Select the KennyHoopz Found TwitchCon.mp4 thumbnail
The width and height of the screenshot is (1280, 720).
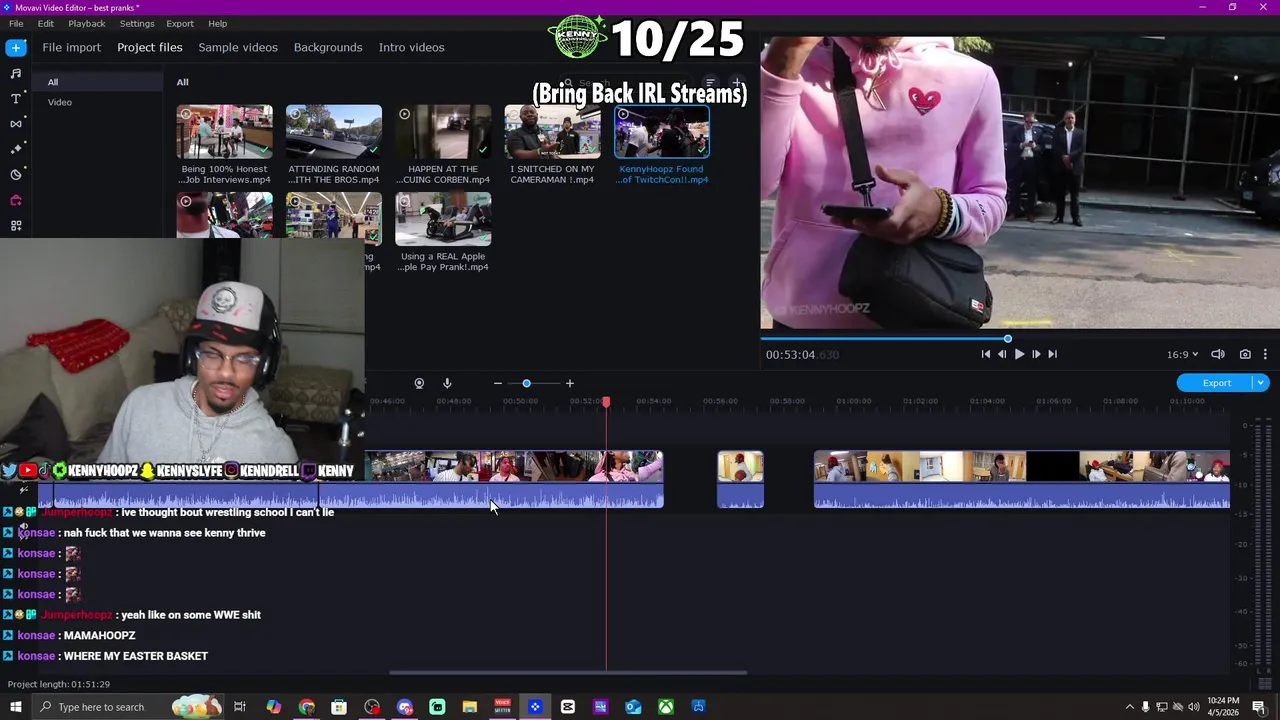pyautogui.click(x=662, y=131)
